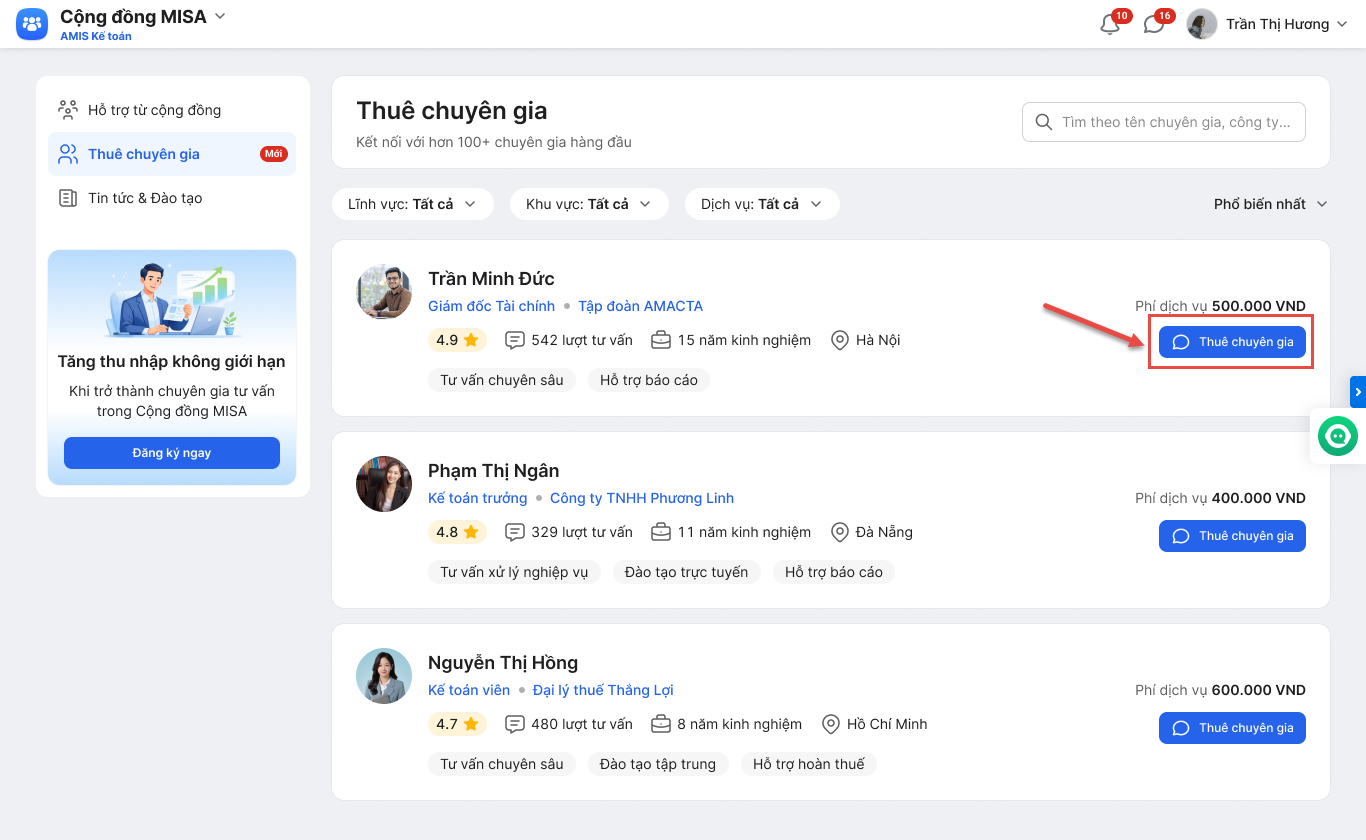
Task: Click the Giám đốc Tài chính title link
Action: (491, 306)
